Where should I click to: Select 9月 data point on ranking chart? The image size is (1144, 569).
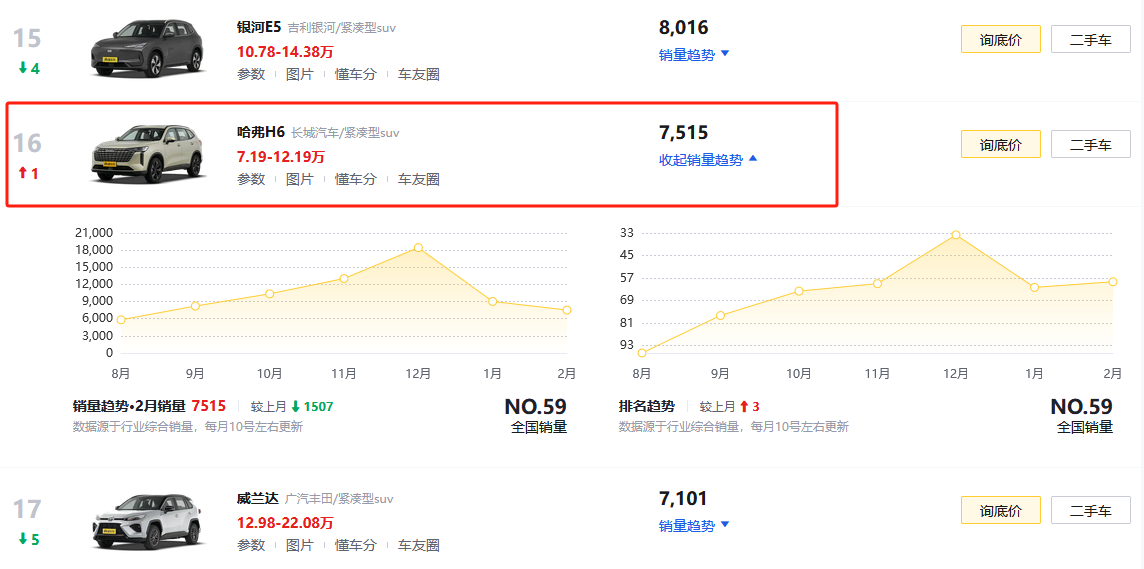720,316
